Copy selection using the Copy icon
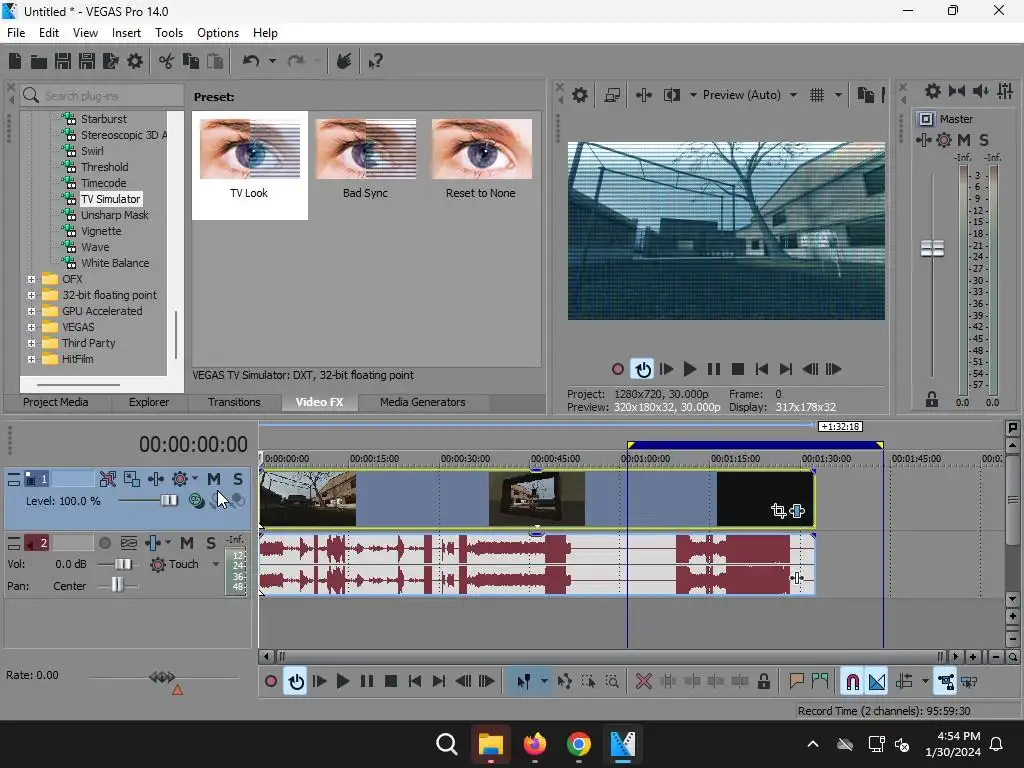The image size is (1024, 768). (x=191, y=61)
